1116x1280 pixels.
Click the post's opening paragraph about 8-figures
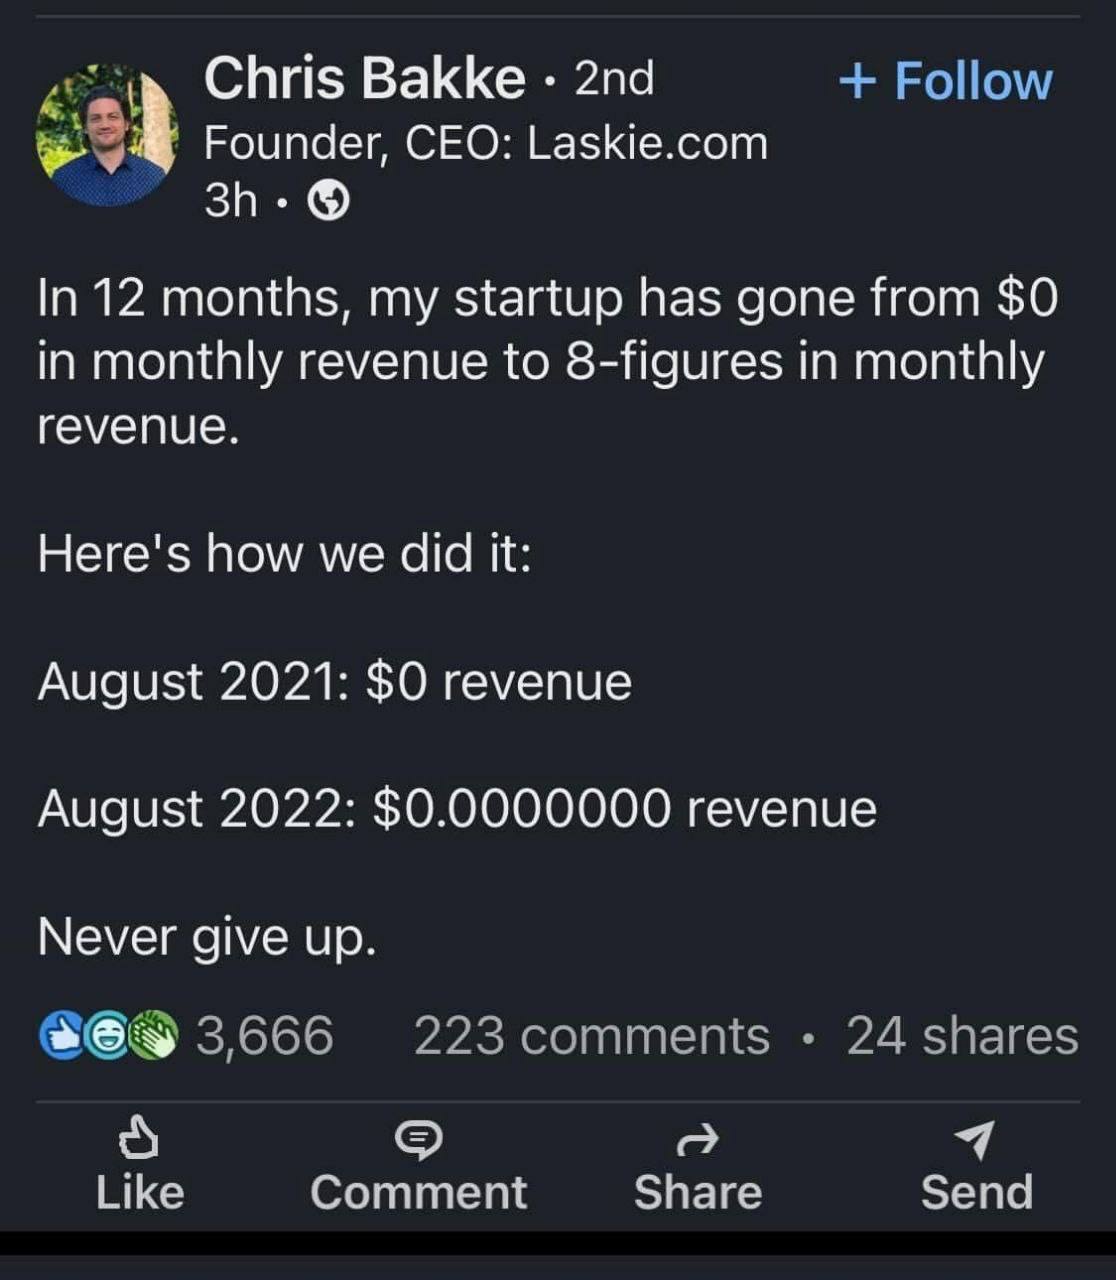[546, 362]
